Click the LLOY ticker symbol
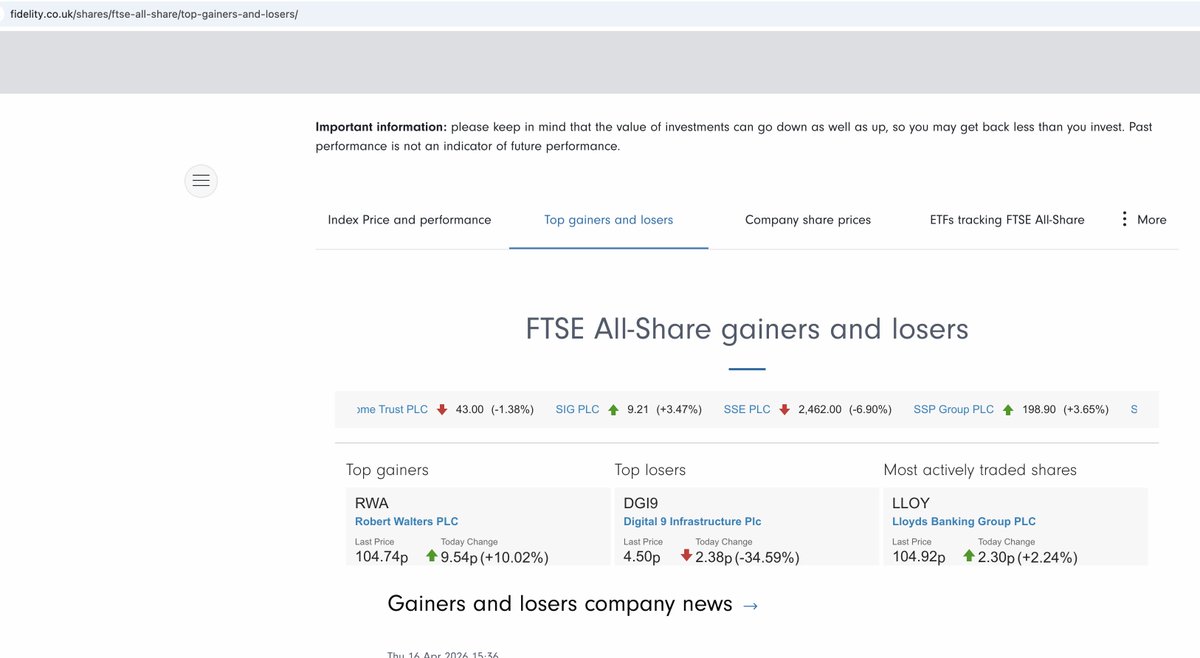Screen dimensions: 1200x658 tap(911, 504)
